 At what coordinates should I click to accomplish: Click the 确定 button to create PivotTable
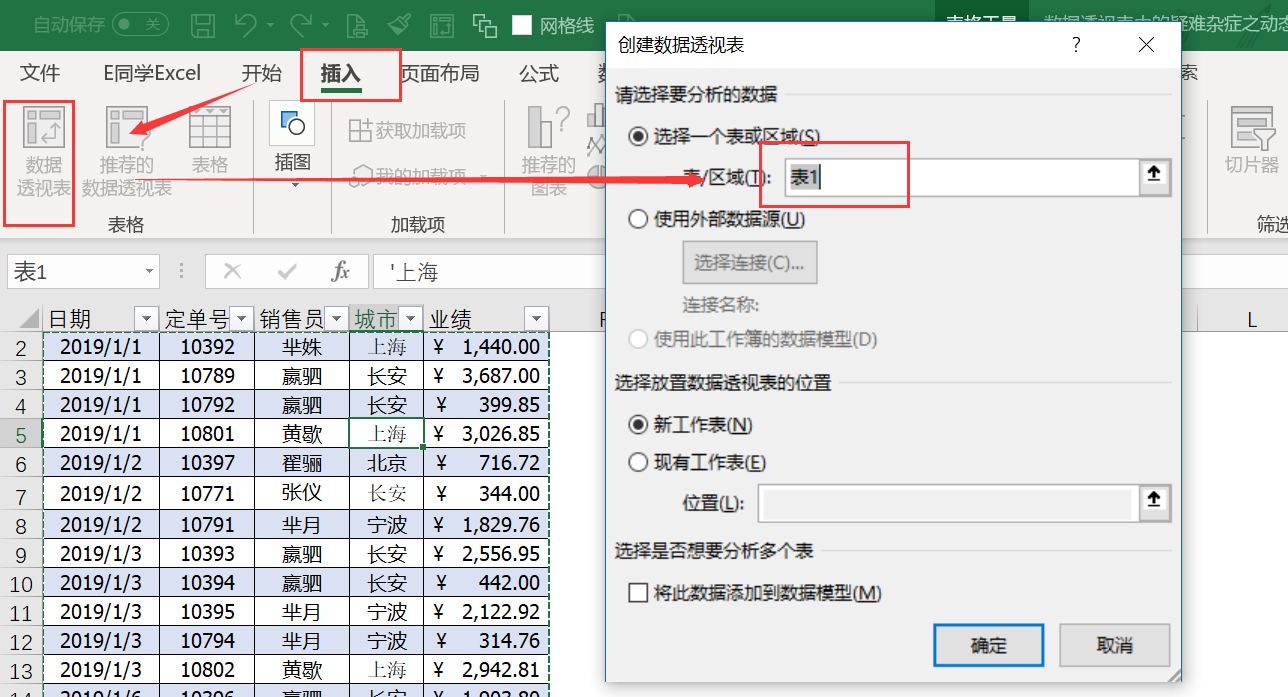click(988, 645)
